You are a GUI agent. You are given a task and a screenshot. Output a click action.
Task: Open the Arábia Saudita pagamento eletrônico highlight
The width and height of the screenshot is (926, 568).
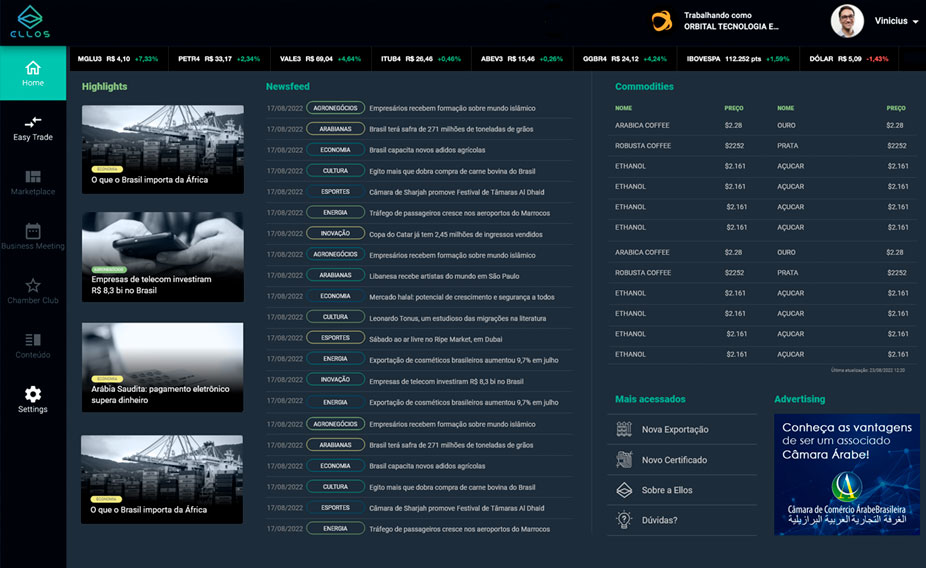pyautogui.click(x=162, y=367)
